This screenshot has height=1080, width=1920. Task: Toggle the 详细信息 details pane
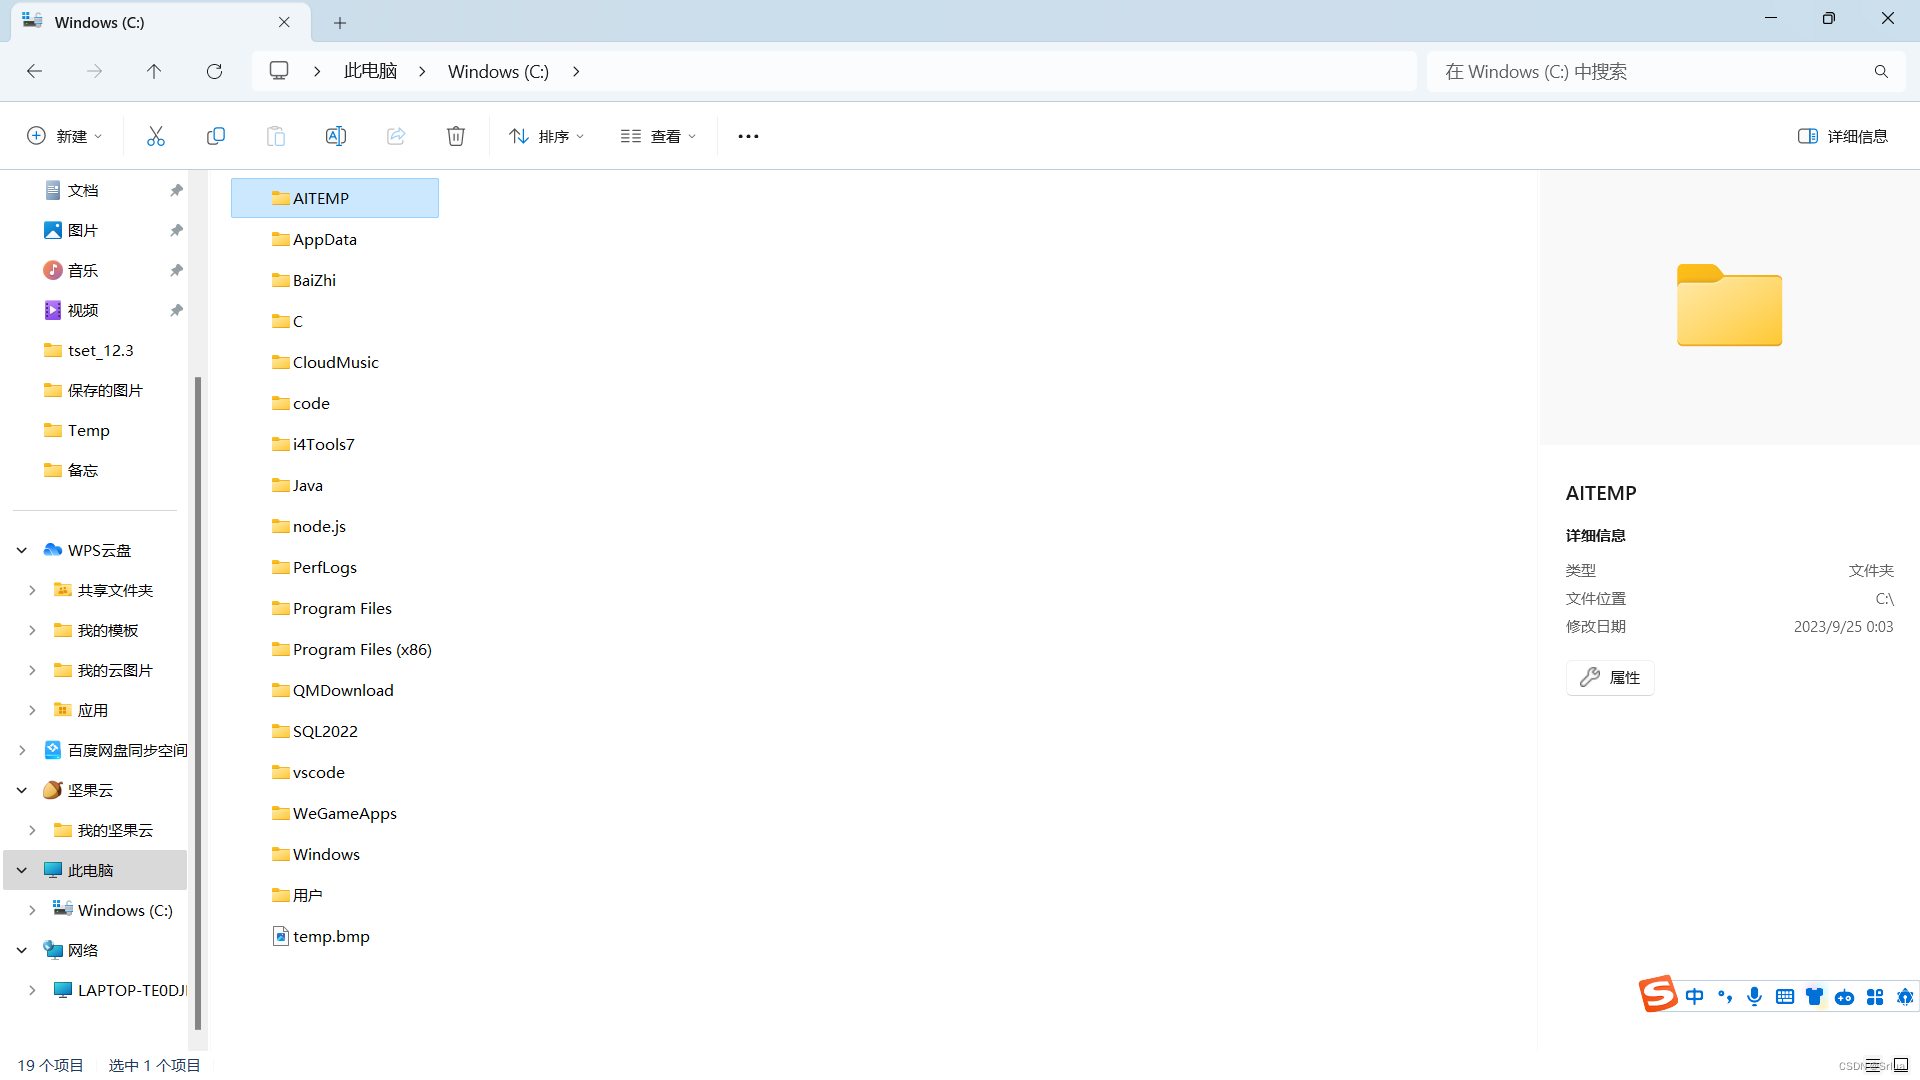pos(1842,136)
